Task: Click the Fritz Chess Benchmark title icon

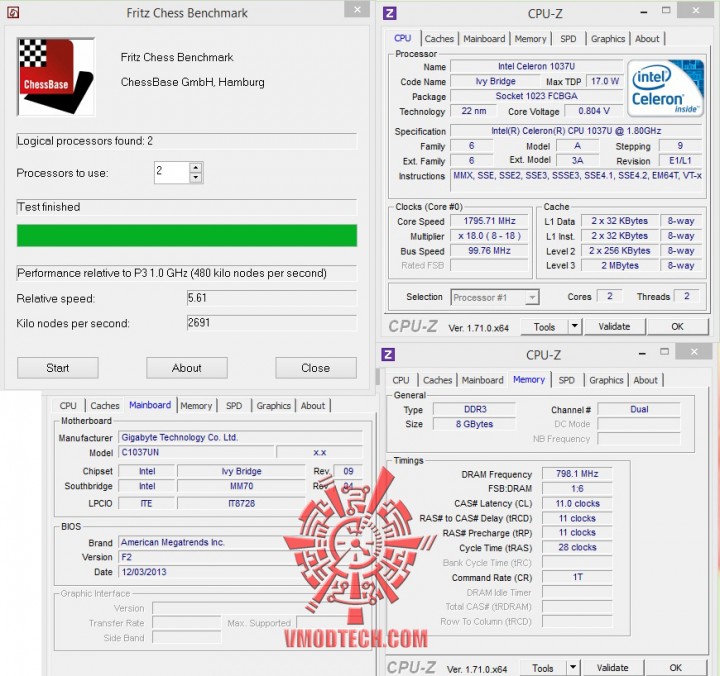Action: 13,12
